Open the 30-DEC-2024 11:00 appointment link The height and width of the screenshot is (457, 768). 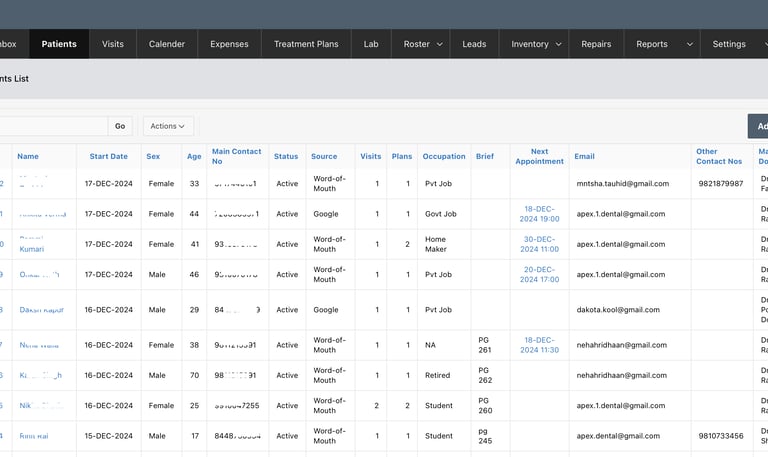[540, 244]
